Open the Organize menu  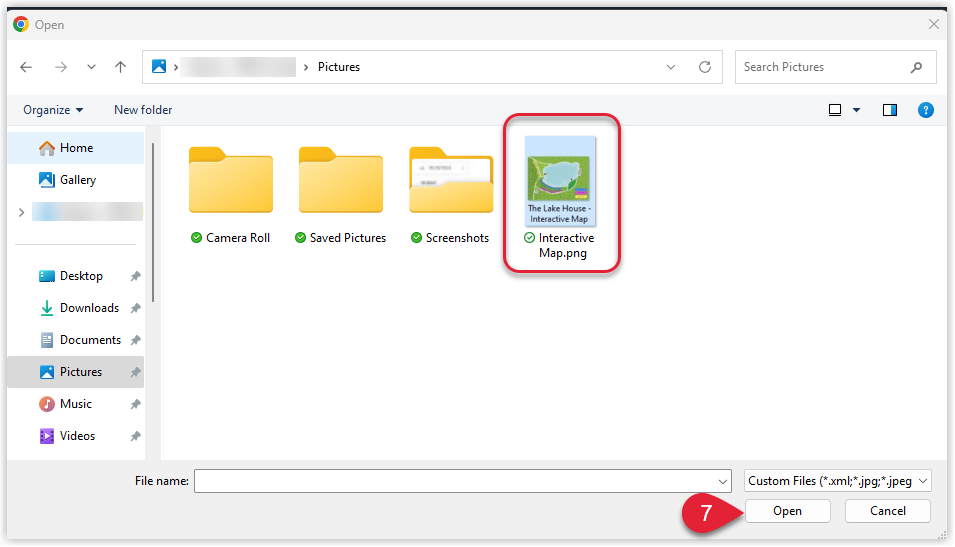click(53, 110)
